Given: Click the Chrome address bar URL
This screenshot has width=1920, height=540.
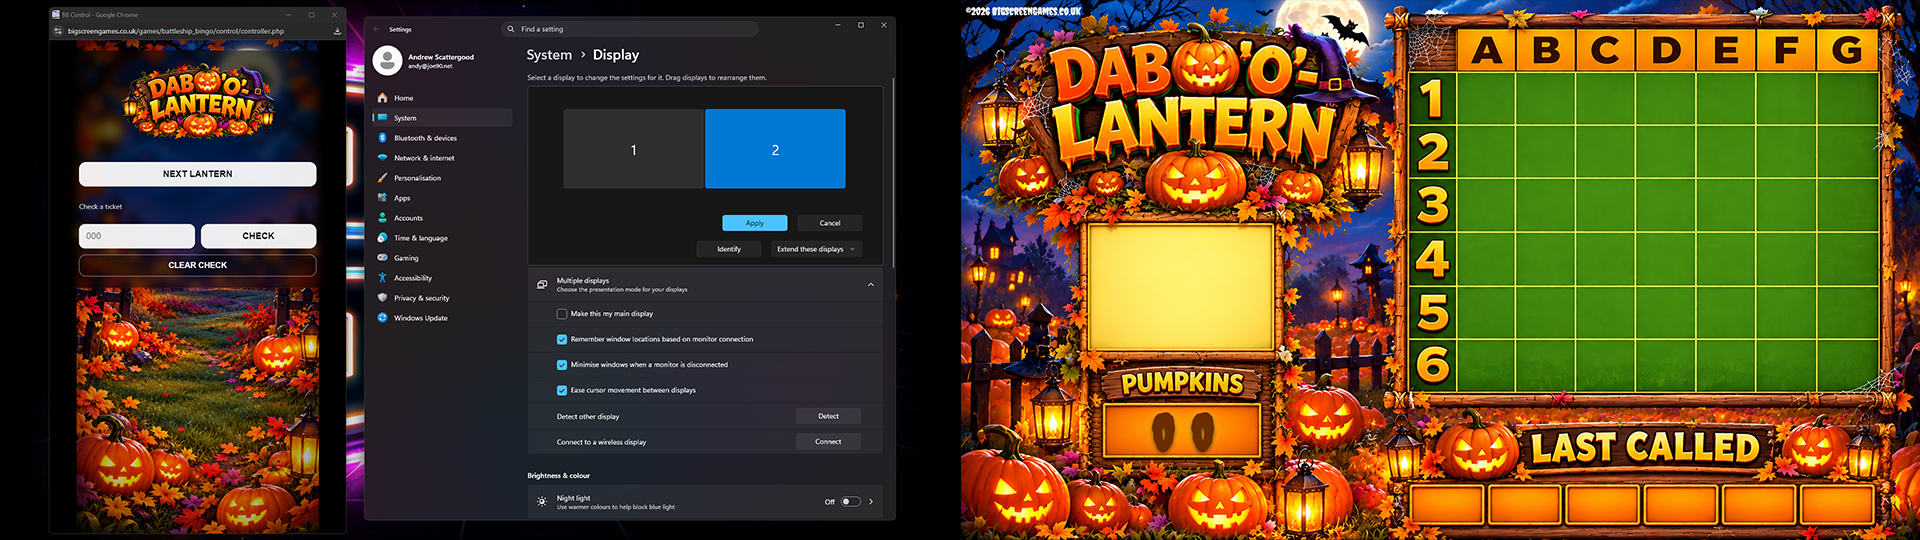Looking at the screenshot, I should coord(176,31).
